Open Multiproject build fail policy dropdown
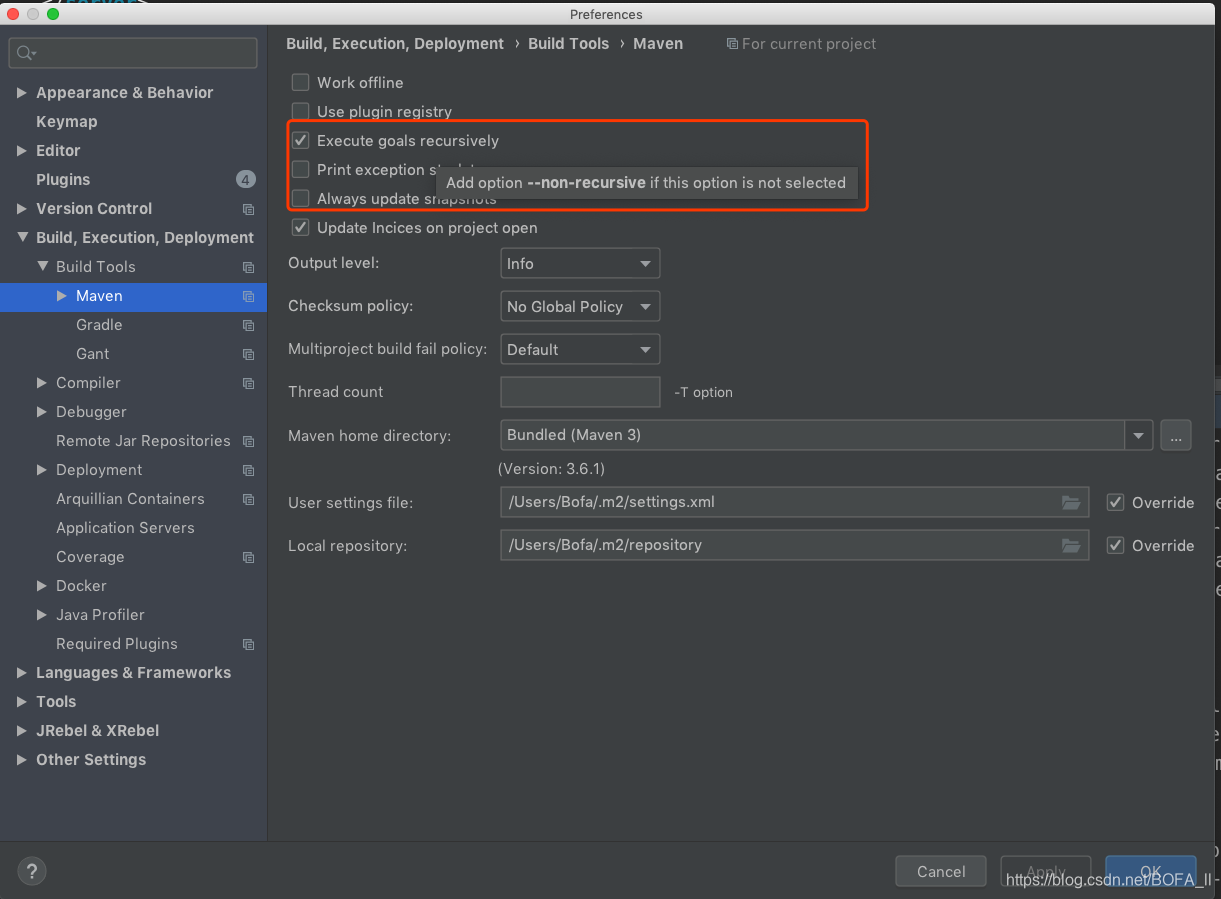 (x=580, y=350)
